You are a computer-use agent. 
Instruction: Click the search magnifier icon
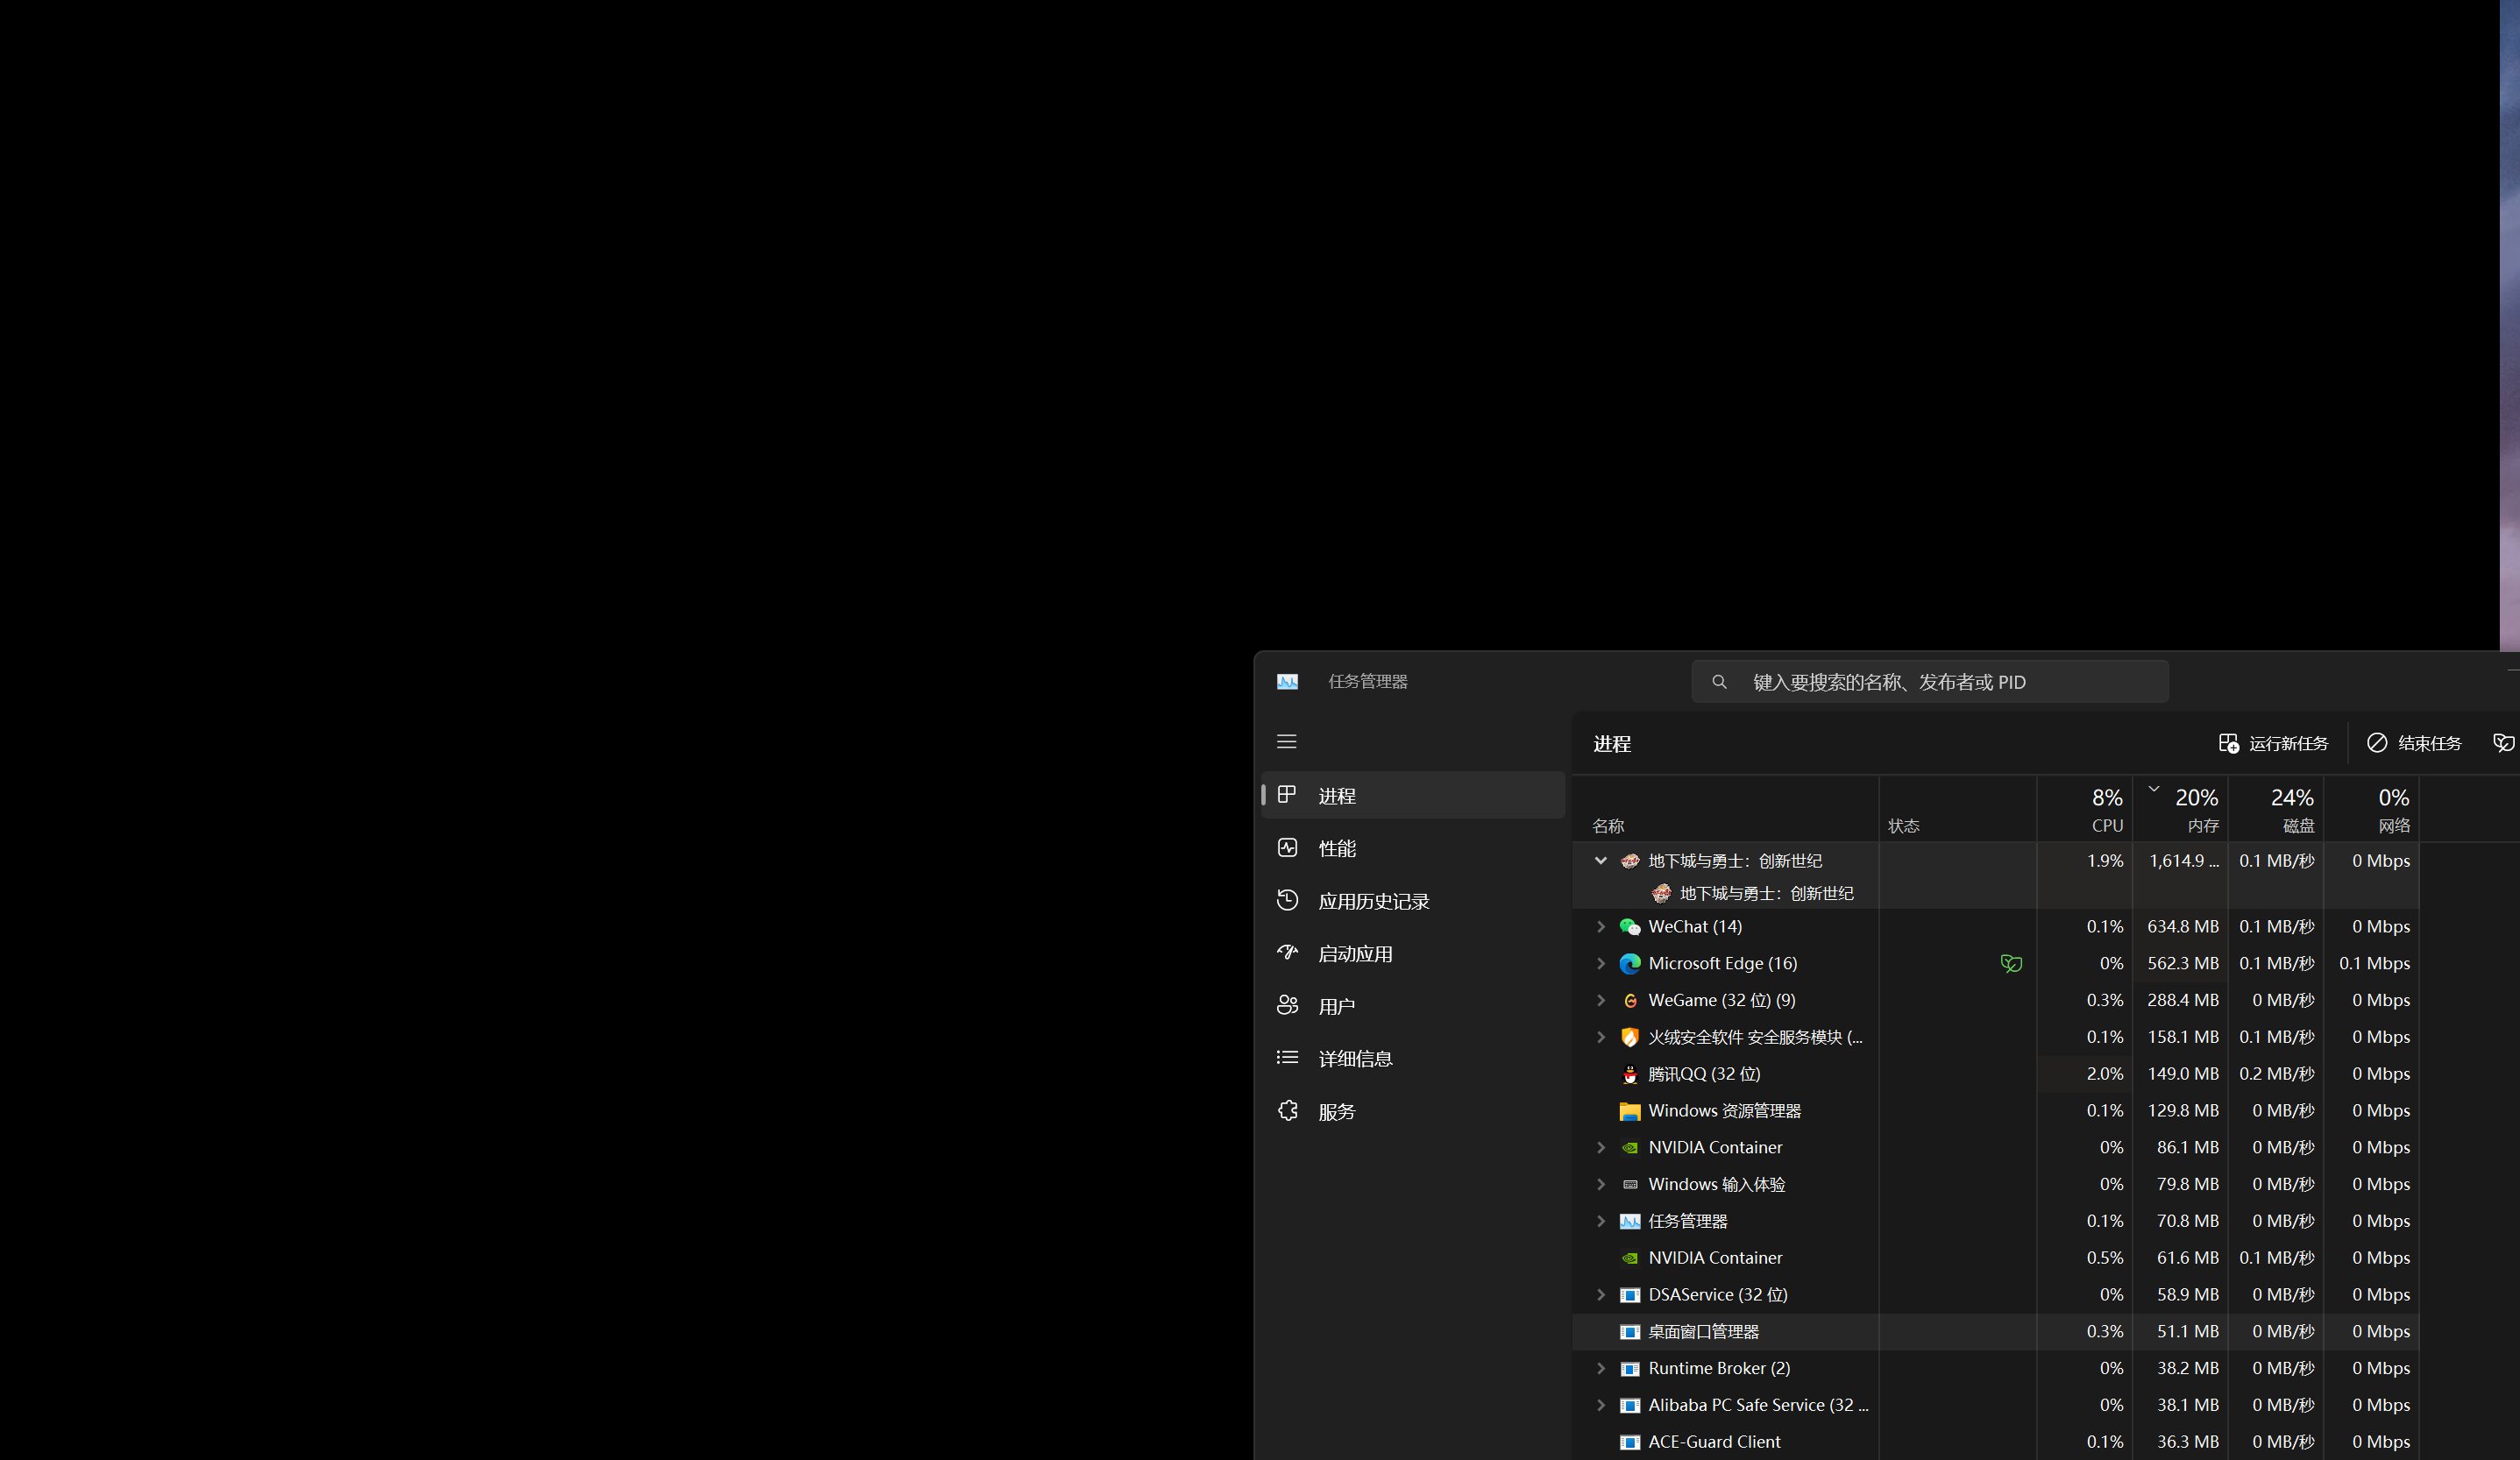coord(1719,682)
